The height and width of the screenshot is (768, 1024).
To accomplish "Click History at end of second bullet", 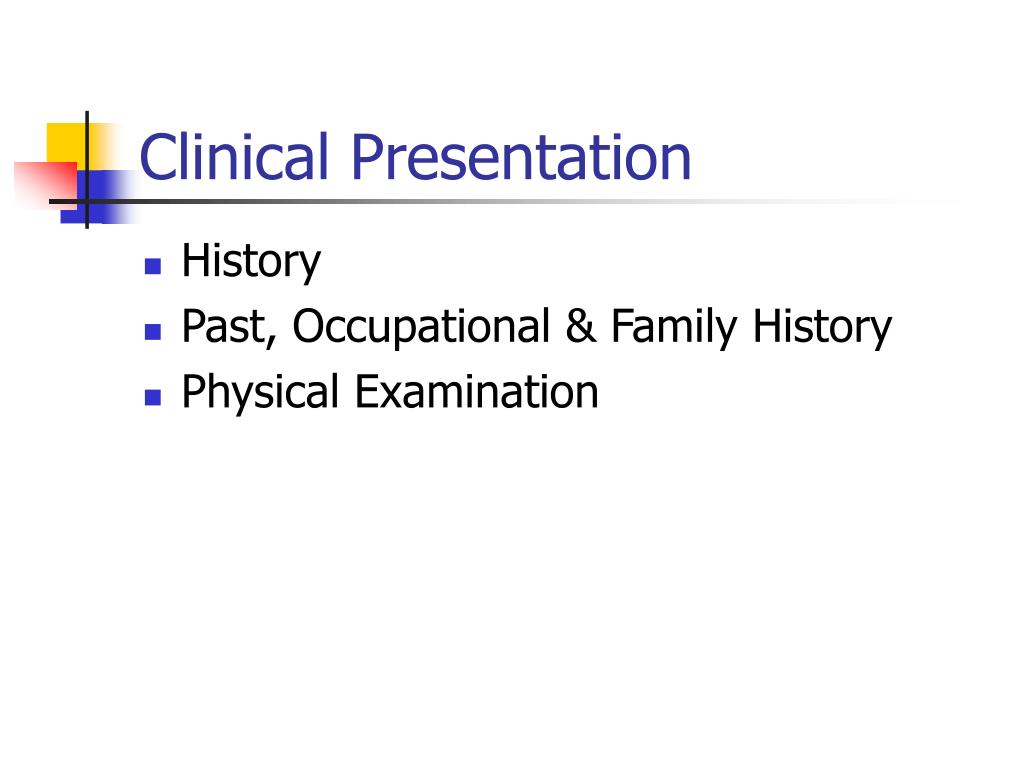I will click(x=822, y=327).
